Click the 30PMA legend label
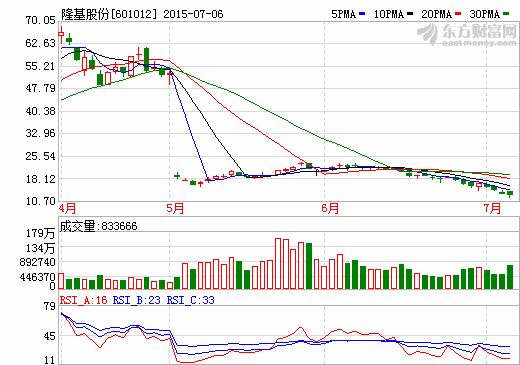This screenshot has width=520, height=365. coord(485,14)
